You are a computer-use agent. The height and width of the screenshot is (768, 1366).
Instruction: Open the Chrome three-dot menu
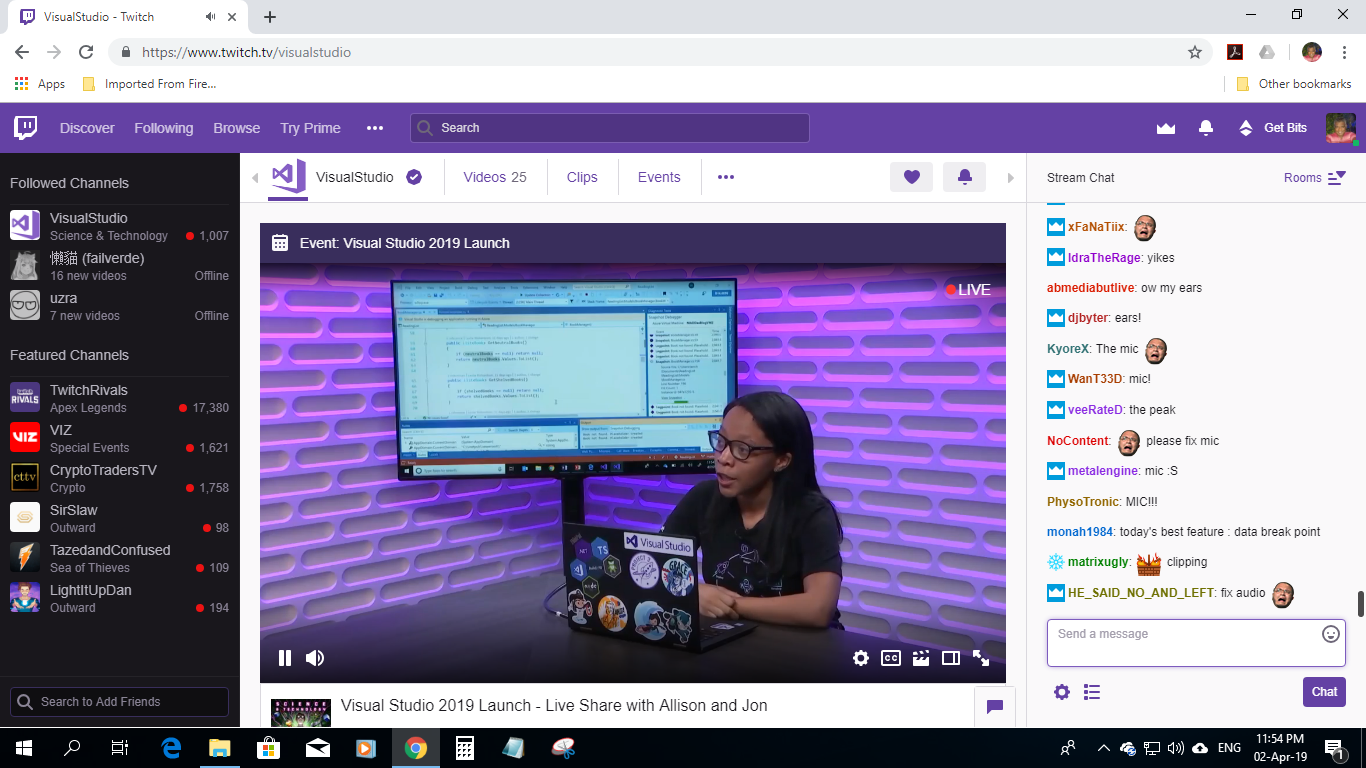(1344, 52)
